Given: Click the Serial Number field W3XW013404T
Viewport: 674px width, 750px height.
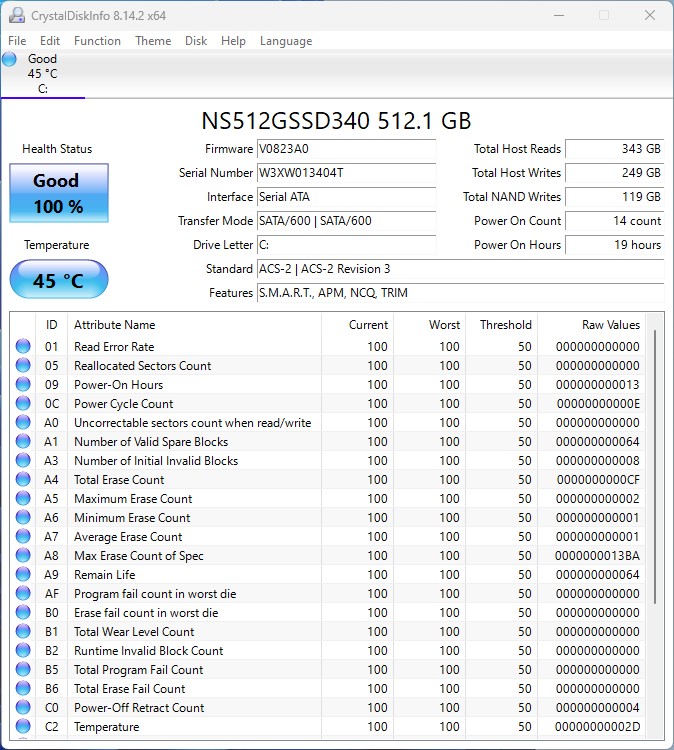Looking at the screenshot, I should click(346, 173).
